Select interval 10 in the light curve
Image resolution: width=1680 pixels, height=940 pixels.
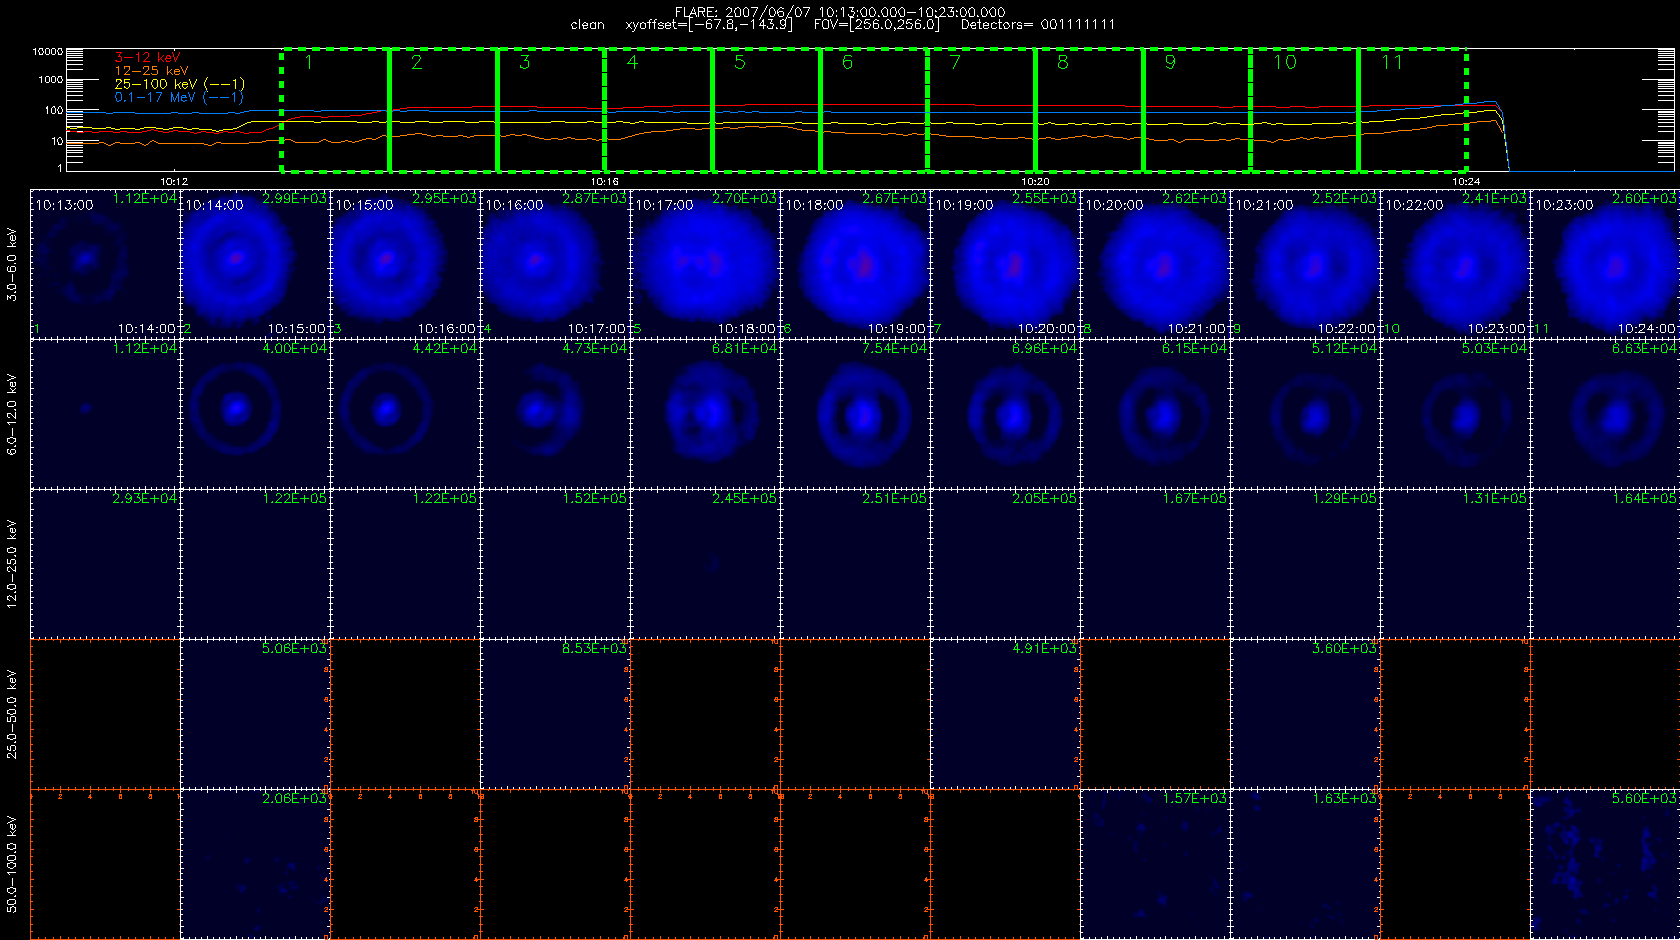click(x=1305, y=110)
